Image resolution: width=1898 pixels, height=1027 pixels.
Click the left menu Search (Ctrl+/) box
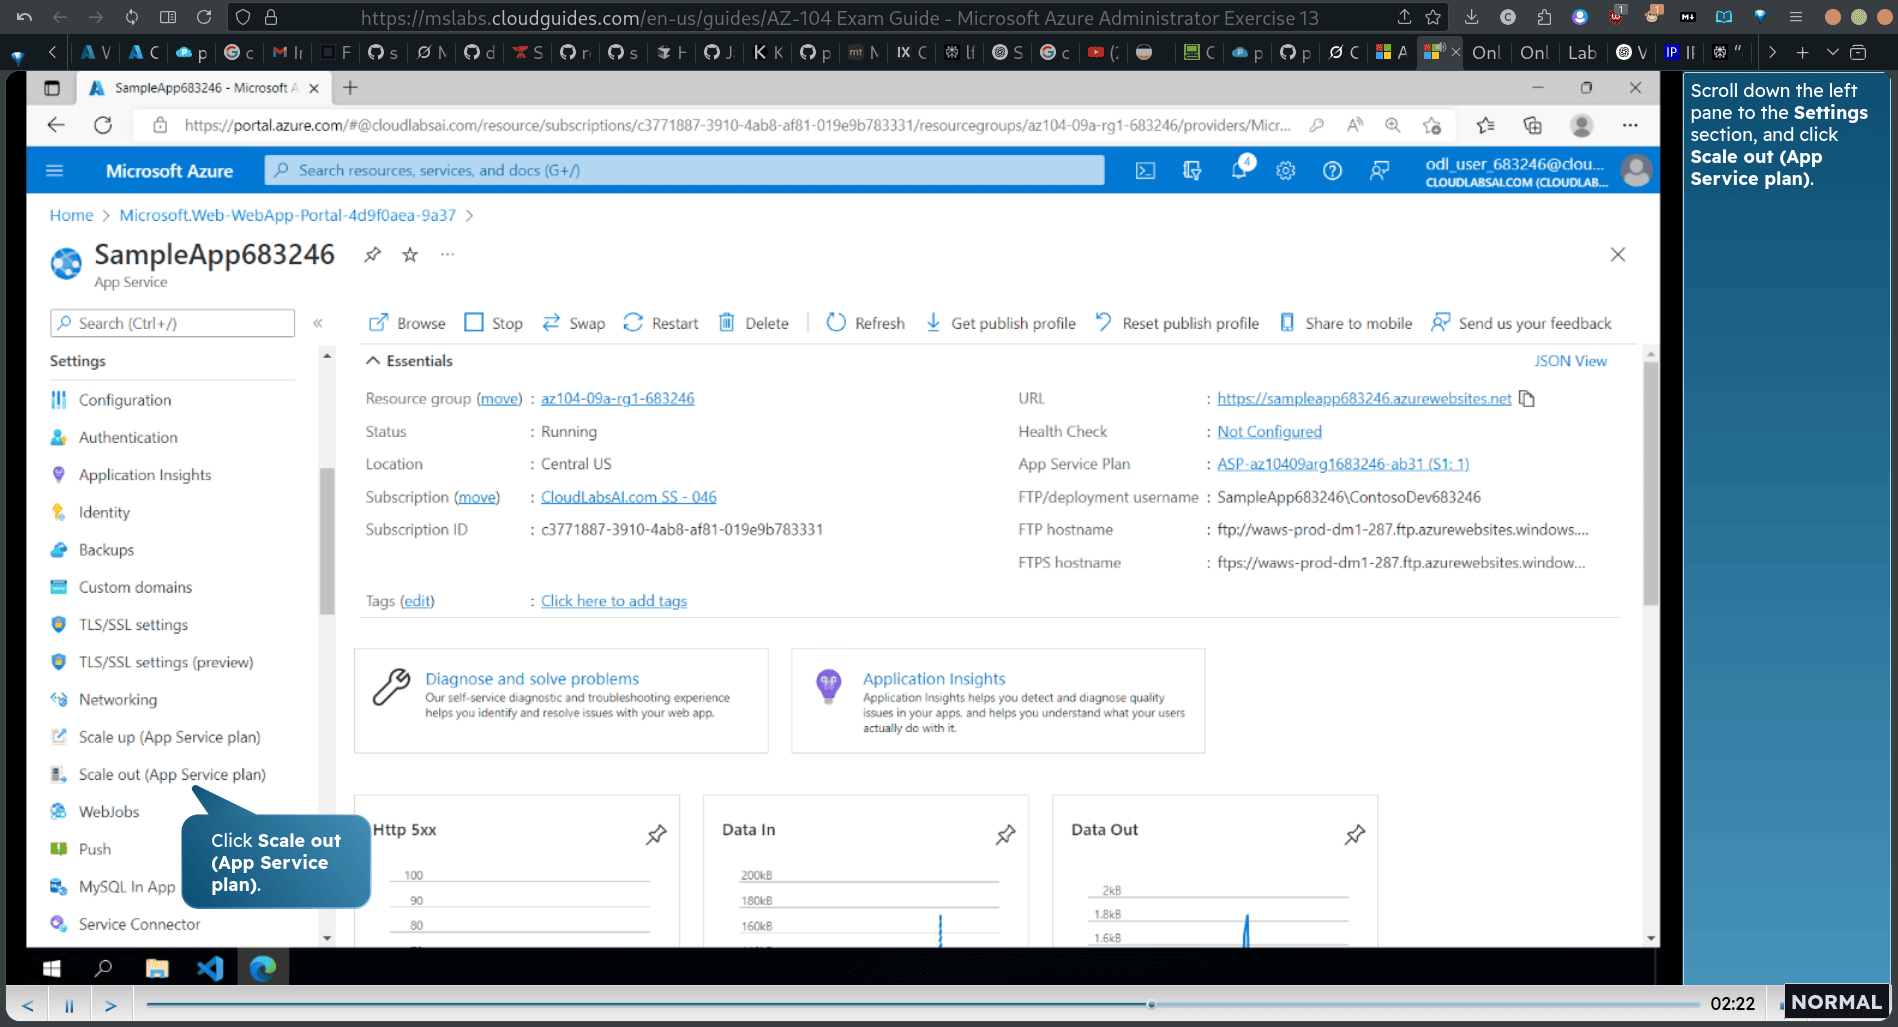coord(172,323)
